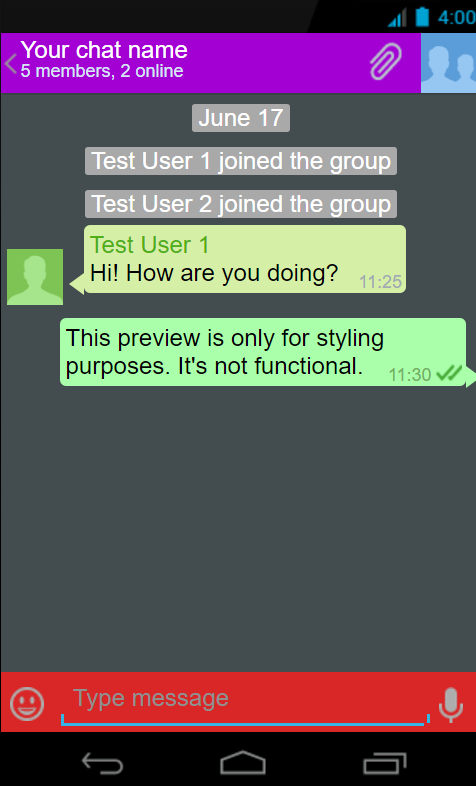Tap 'Test User 2 joined the group' notice
476x786 pixels.
tap(241, 204)
